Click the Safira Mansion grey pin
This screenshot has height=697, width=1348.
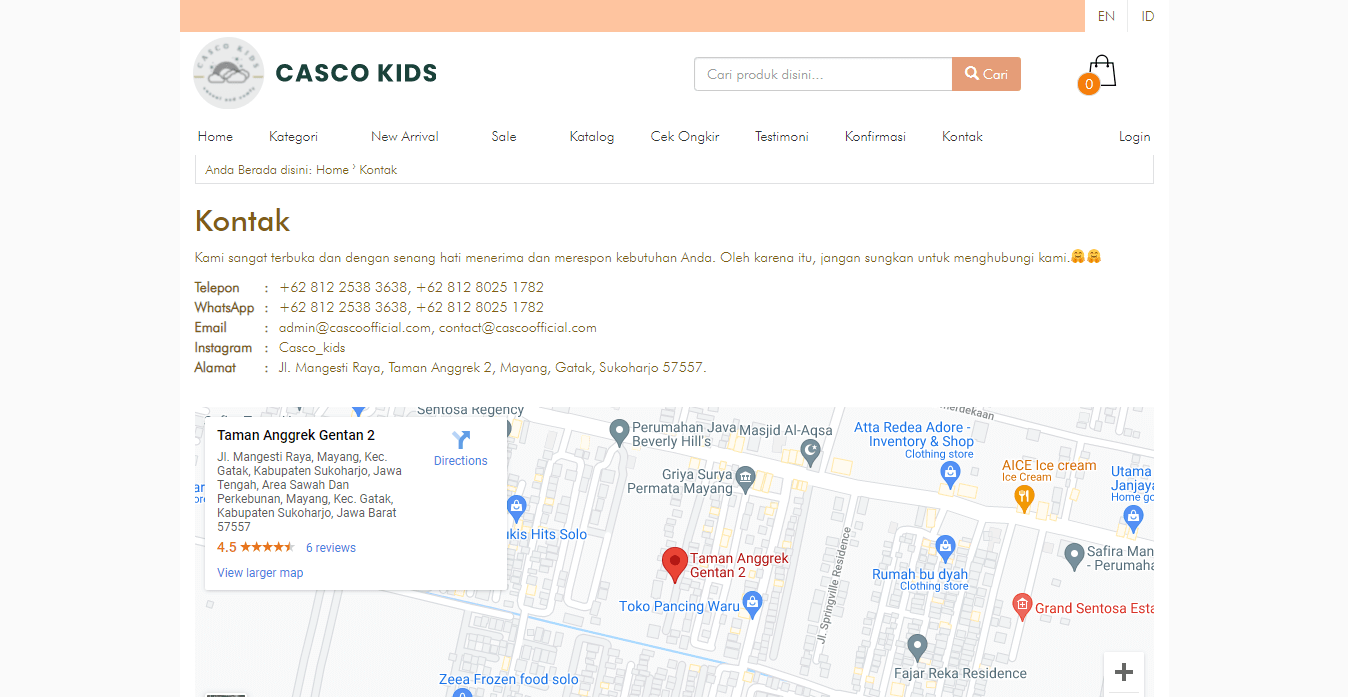pos(1074,554)
